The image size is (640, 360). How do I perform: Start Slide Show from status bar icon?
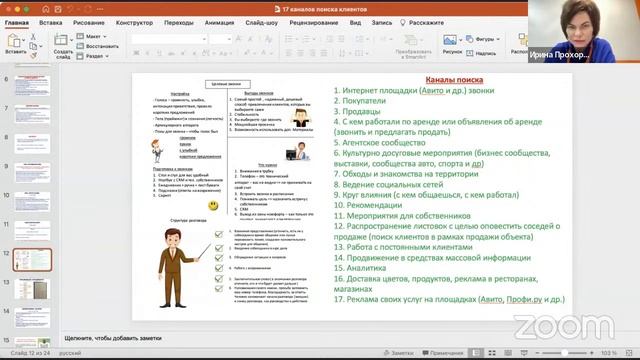524,353
